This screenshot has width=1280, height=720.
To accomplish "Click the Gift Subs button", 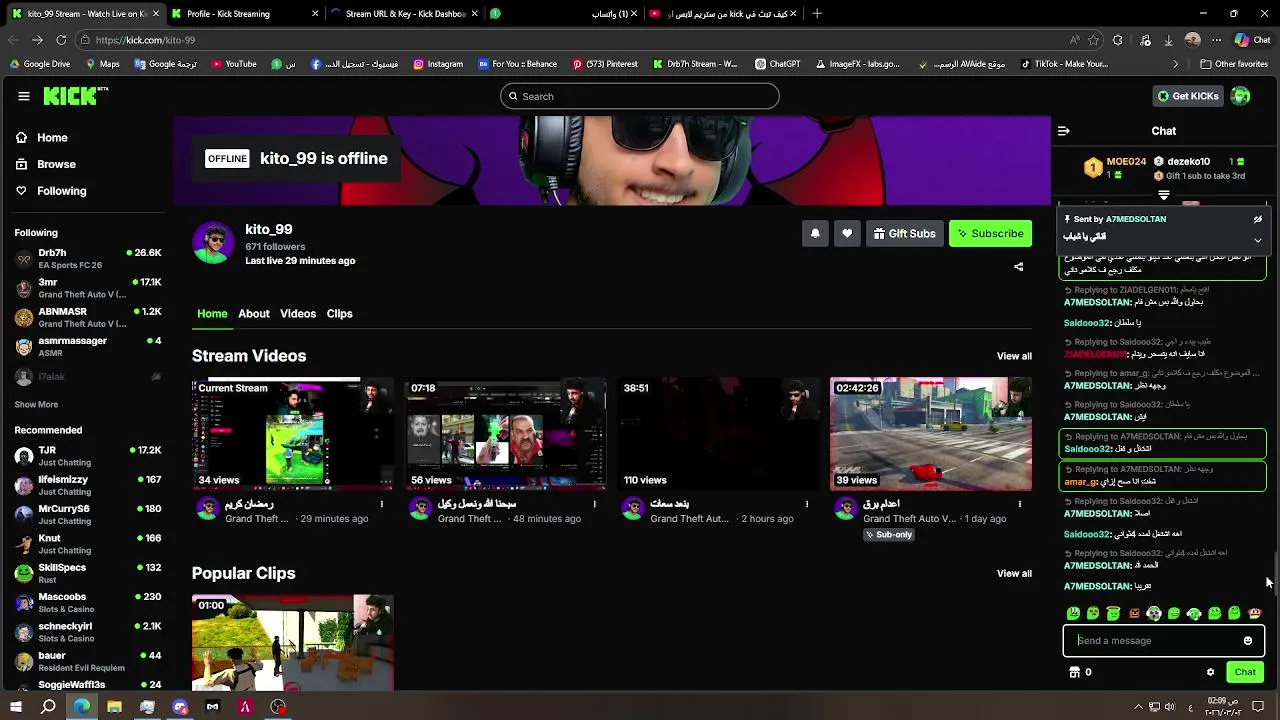I will click(x=904, y=233).
